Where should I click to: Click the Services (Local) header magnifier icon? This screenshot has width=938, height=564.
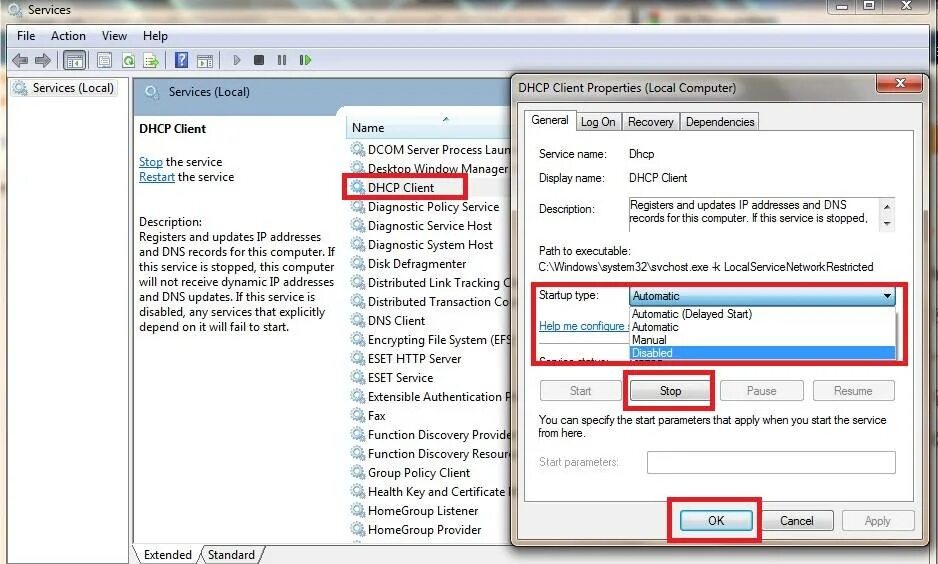click(152, 92)
